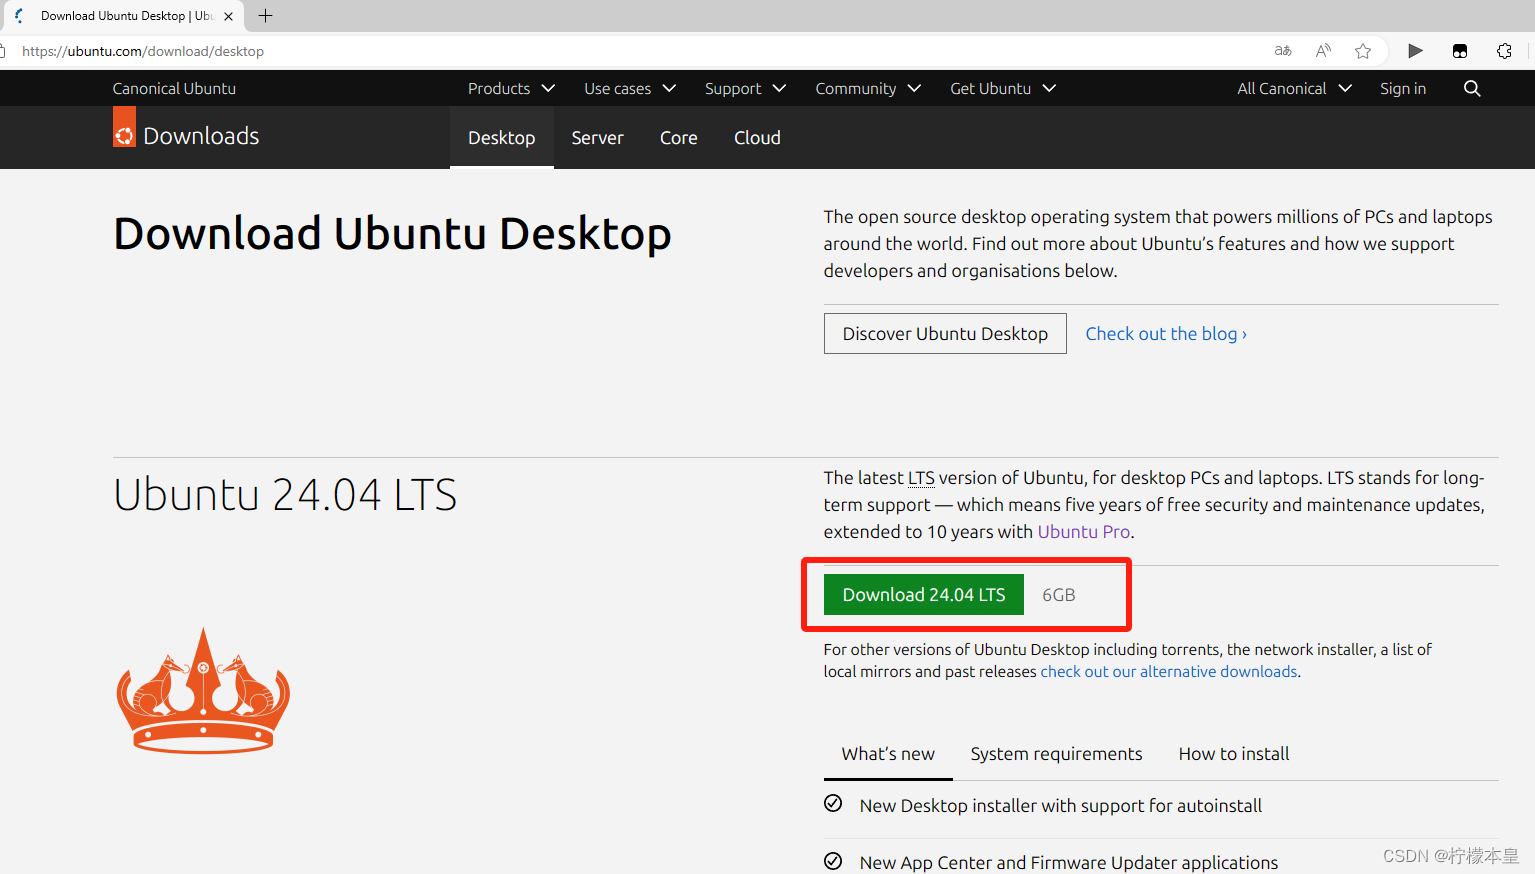Add page to favorites via star icon
Viewport: 1535px width, 874px height.
click(x=1362, y=51)
